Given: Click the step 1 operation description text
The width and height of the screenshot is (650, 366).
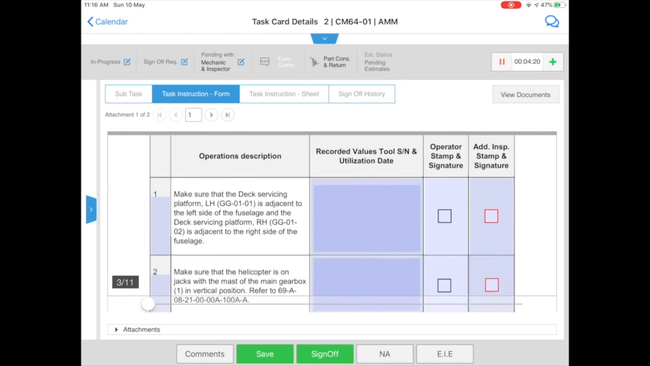Looking at the screenshot, I should 238,217.
